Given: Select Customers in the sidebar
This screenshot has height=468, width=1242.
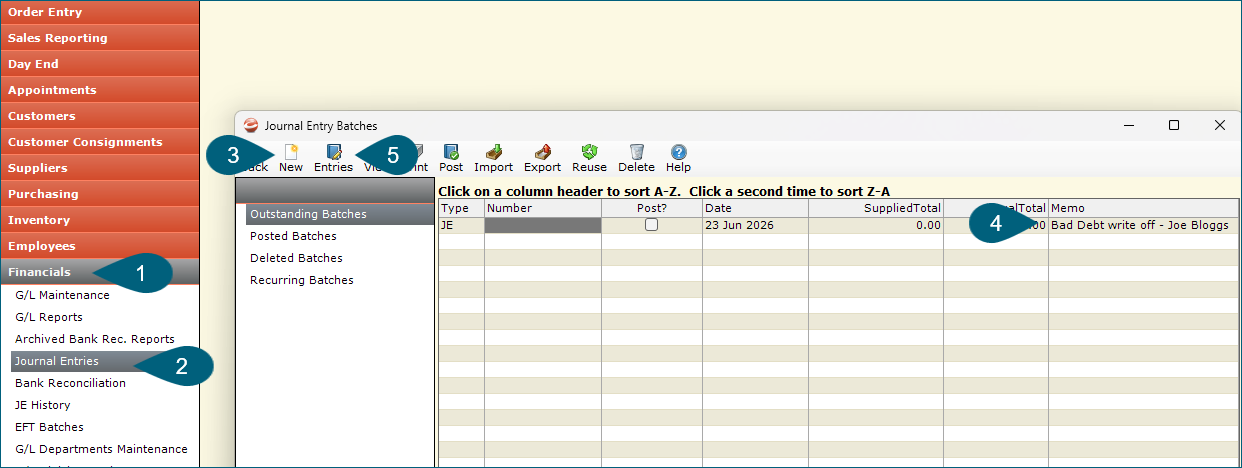Looking at the screenshot, I should coord(100,116).
